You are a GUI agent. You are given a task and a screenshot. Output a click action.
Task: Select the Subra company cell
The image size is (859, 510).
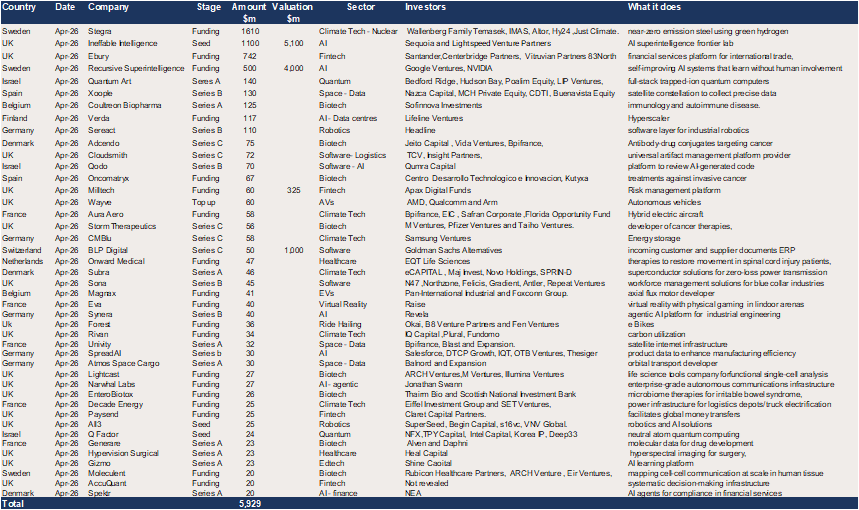click(99, 272)
